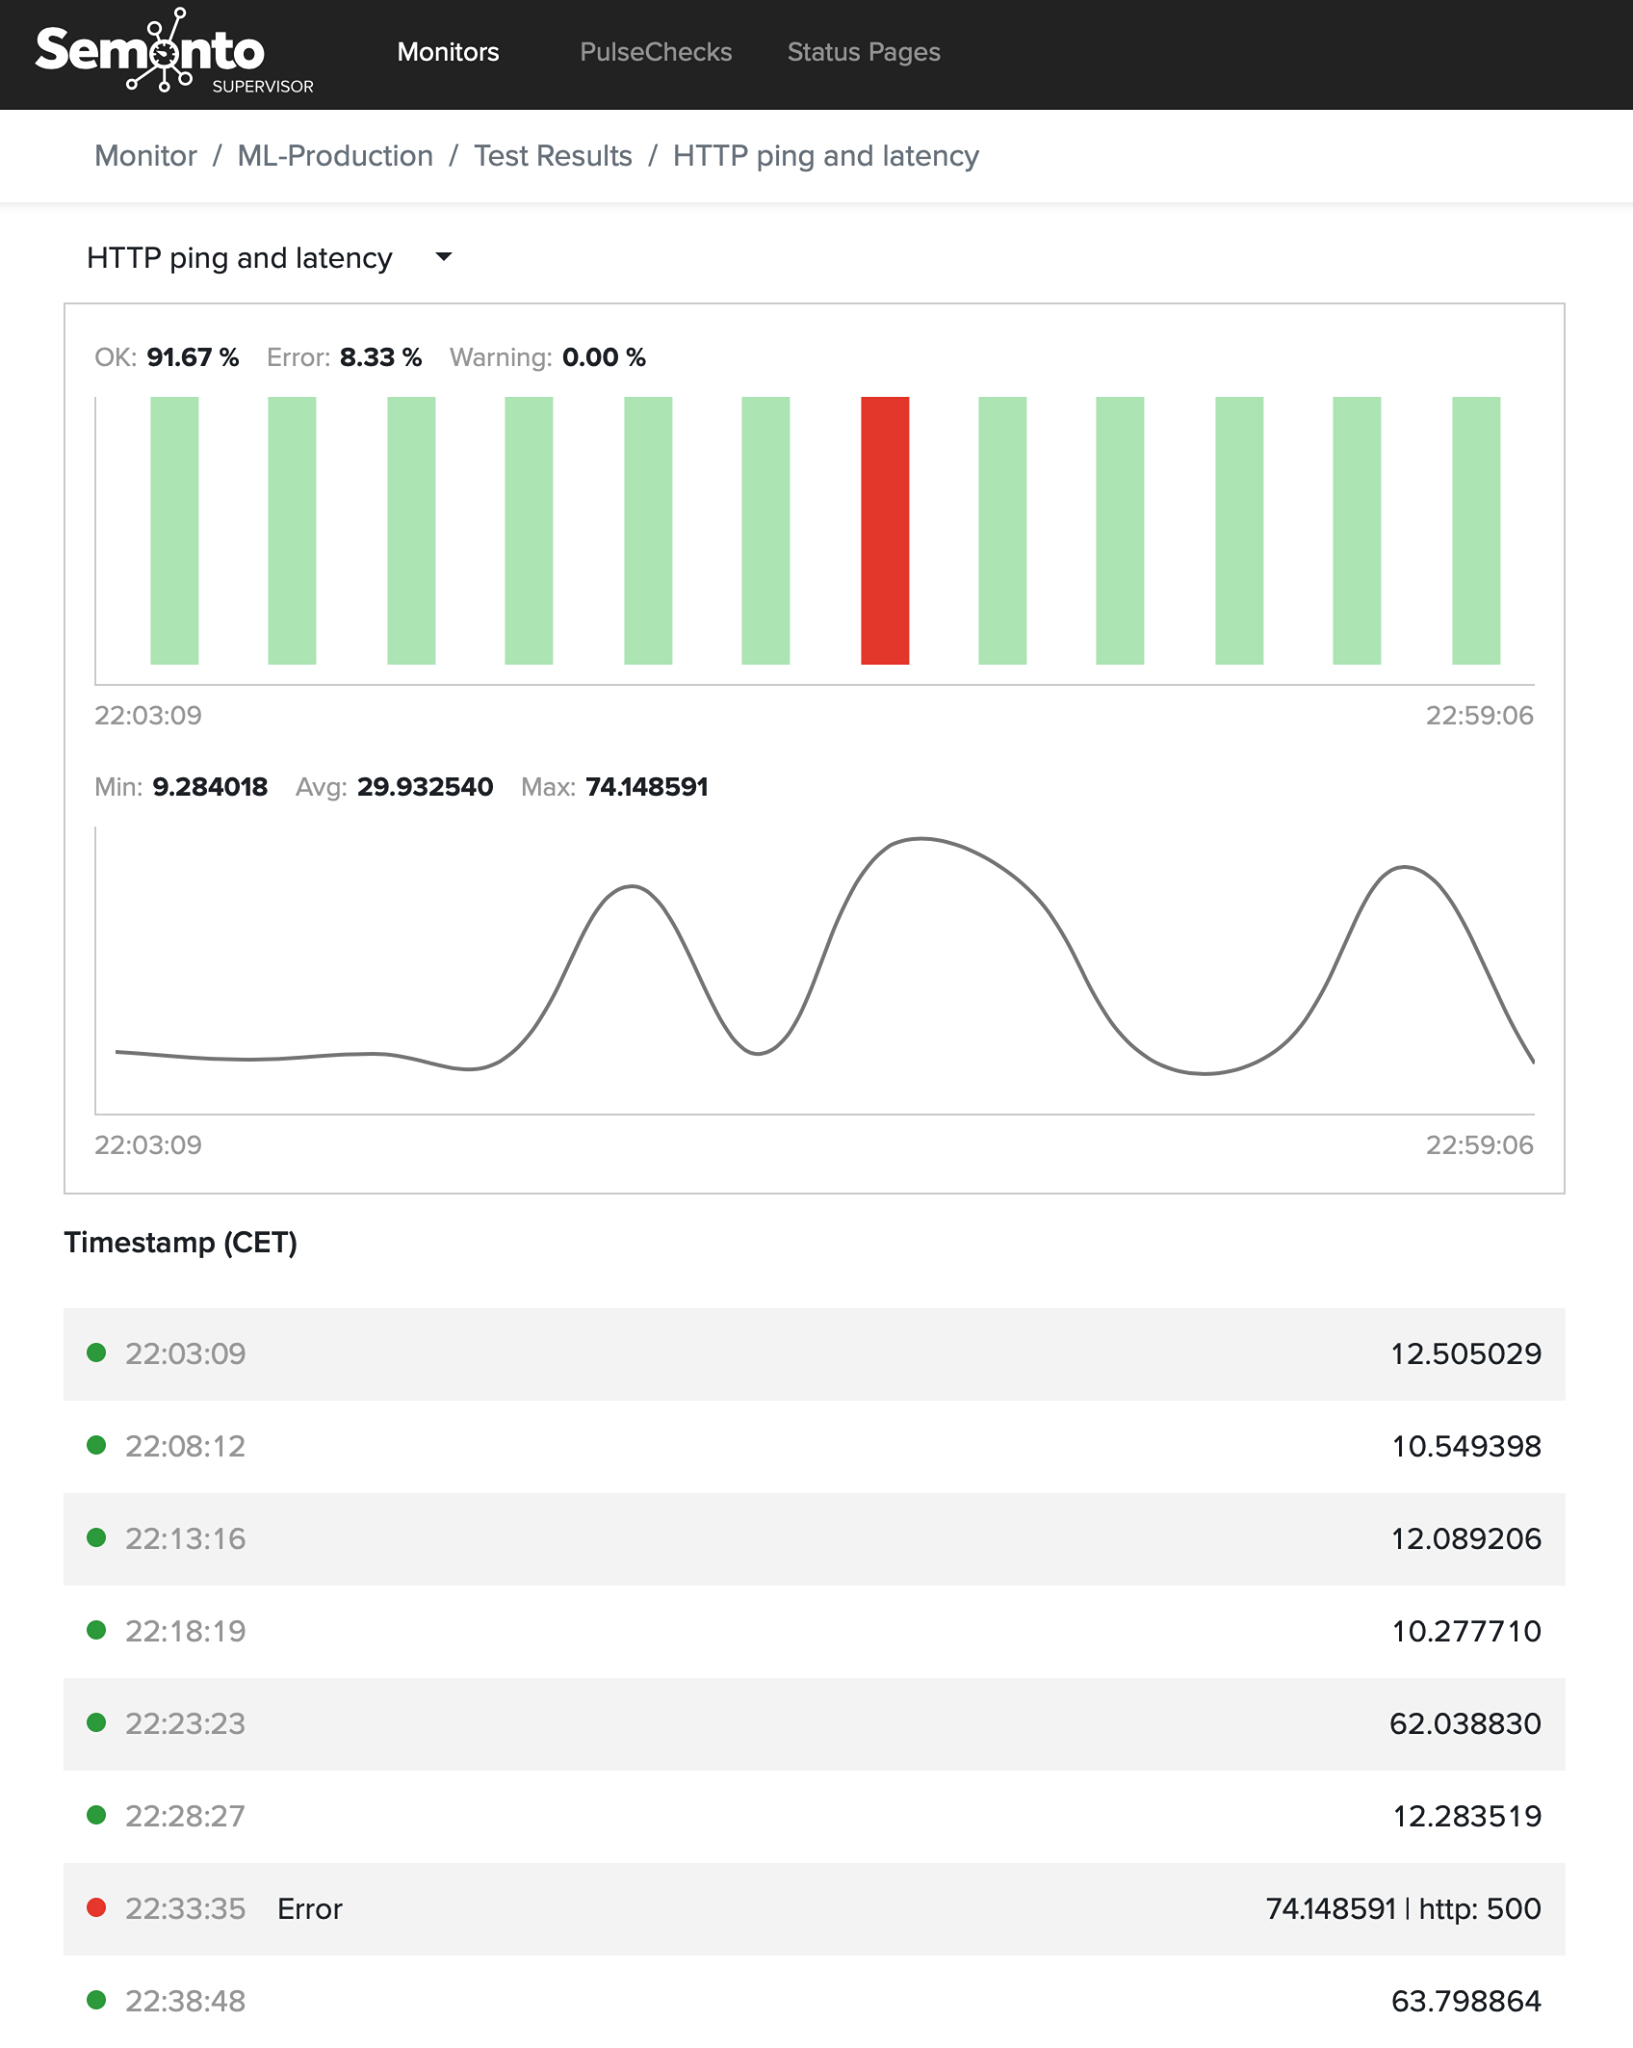The width and height of the screenshot is (1633, 2048).
Task: Click green status dot for 22:23:23
Action: click(x=97, y=1723)
